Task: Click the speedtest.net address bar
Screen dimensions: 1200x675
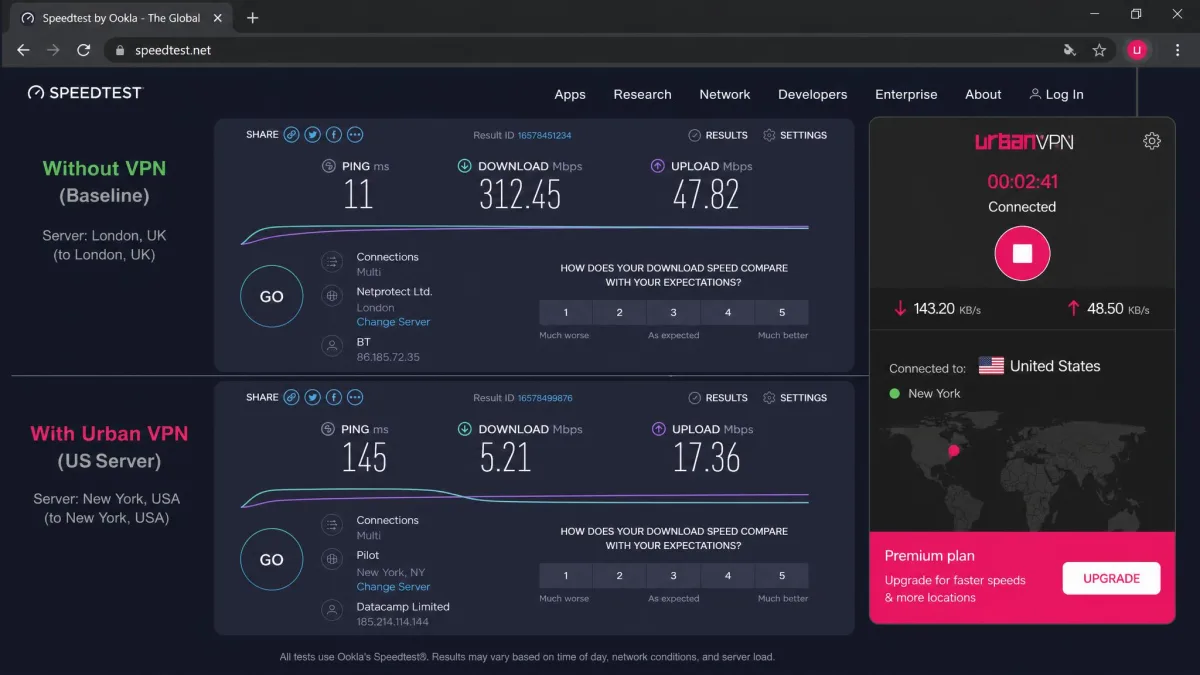Action: point(610,50)
